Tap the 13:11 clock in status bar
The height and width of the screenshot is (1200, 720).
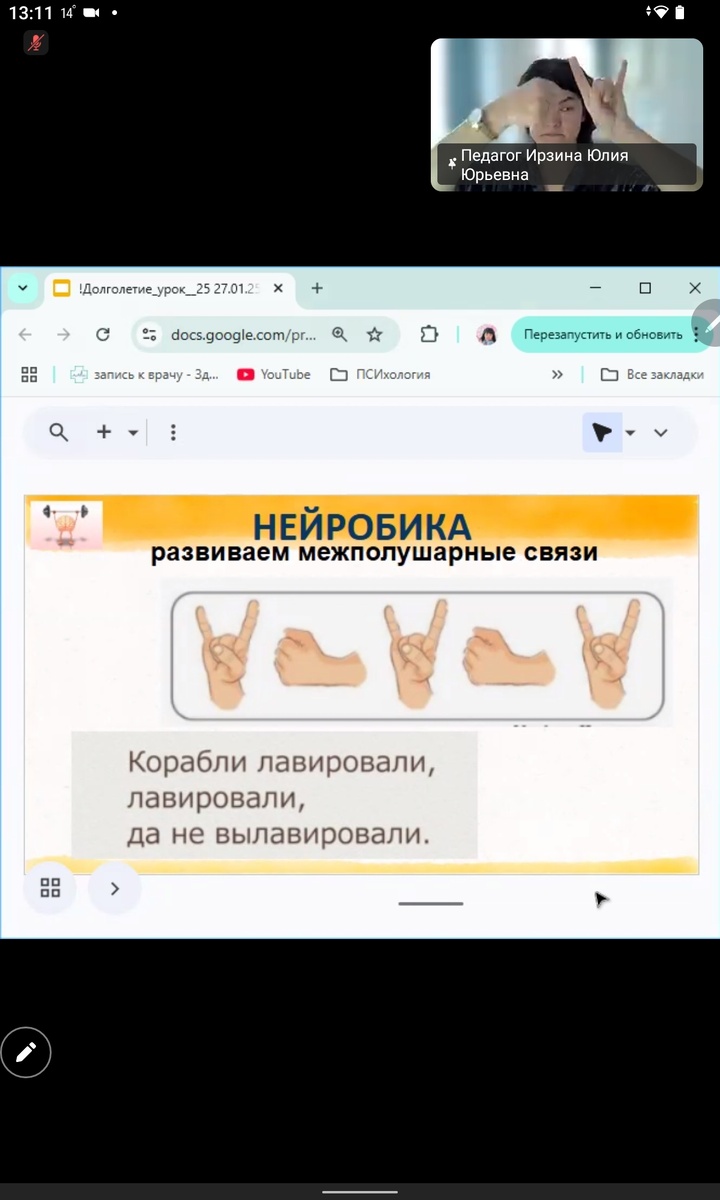[x=30, y=13]
